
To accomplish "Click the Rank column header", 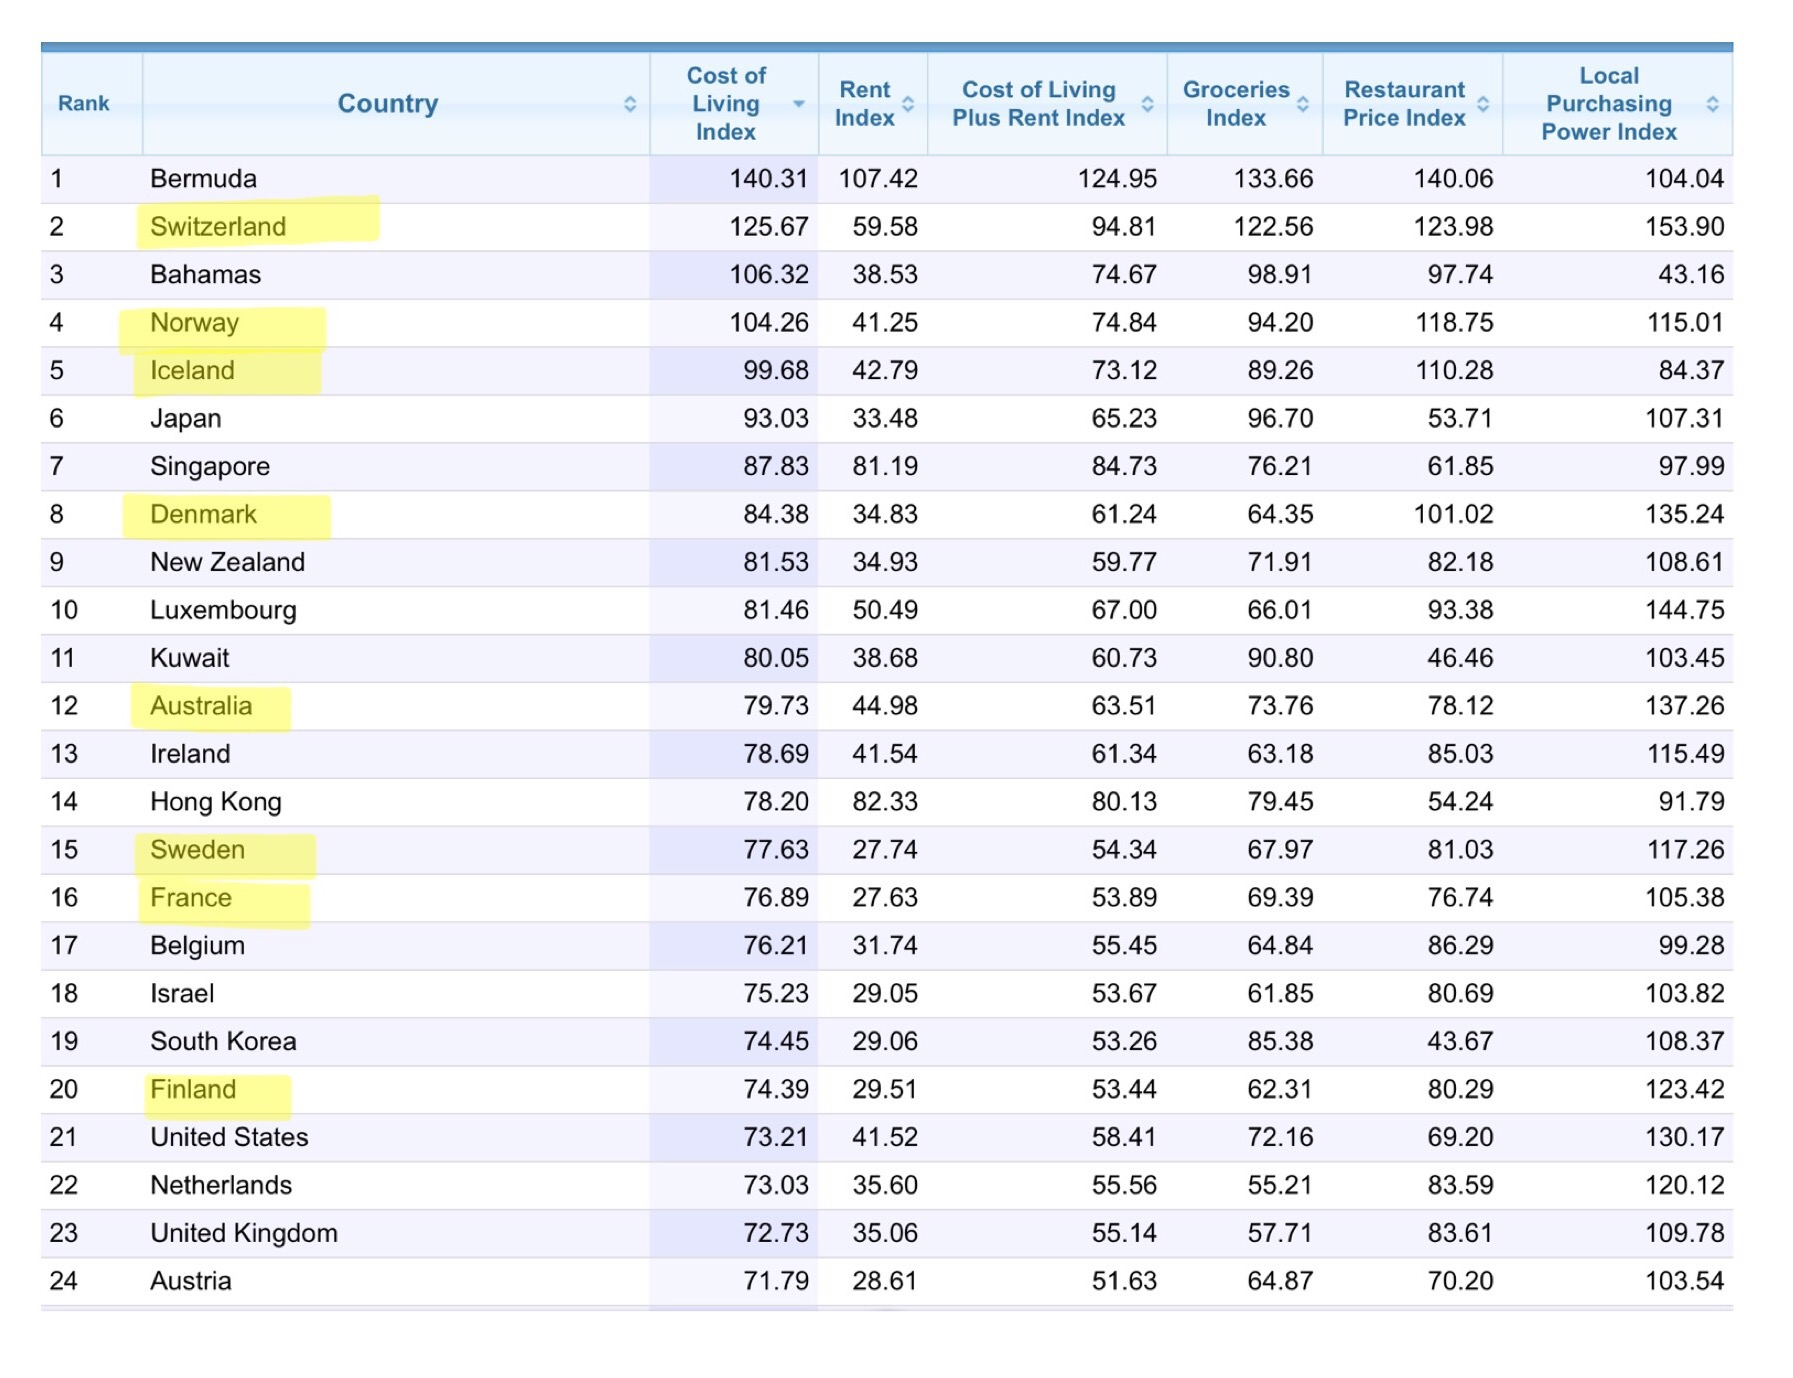I will click(x=84, y=104).
